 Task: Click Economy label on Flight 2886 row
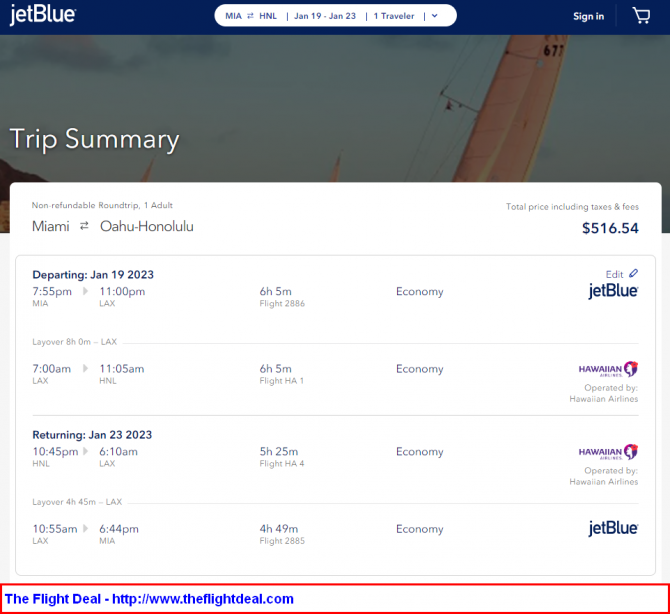pyautogui.click(x=420, y=292)
